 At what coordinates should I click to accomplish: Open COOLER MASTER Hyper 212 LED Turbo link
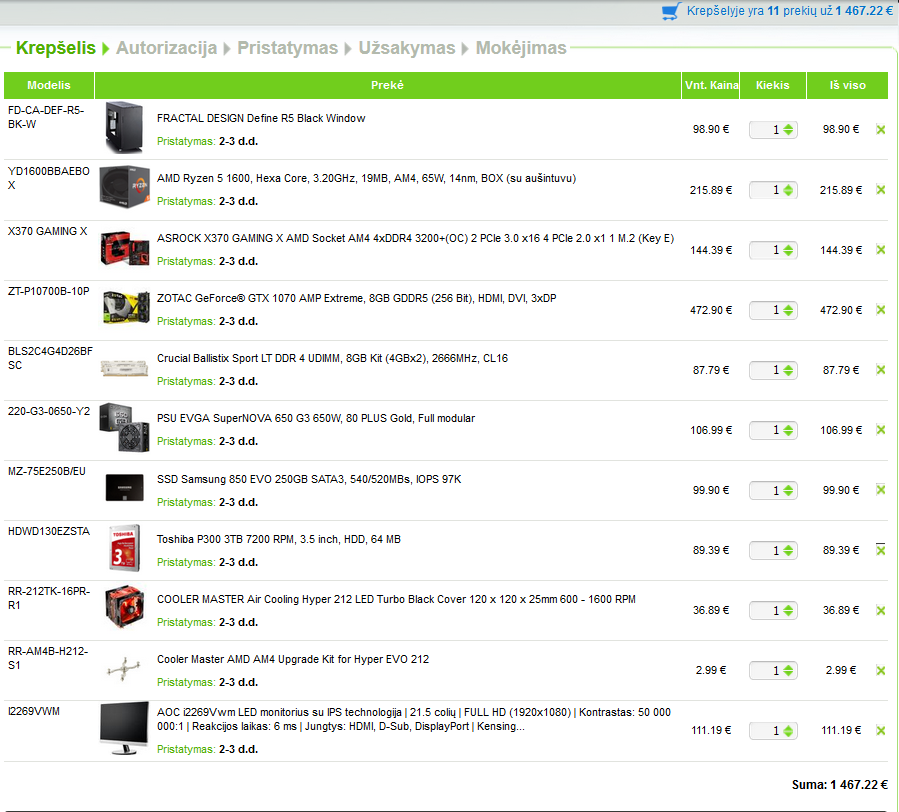396,599
